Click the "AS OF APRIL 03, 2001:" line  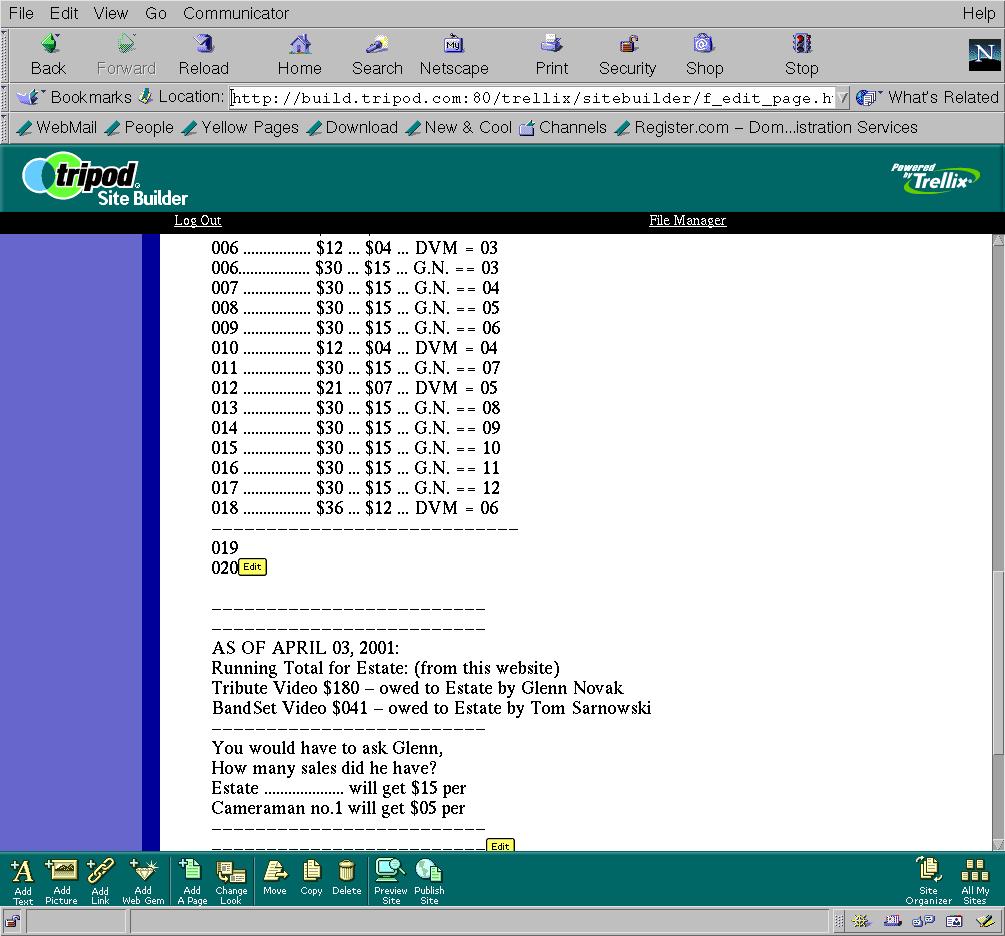305,648
